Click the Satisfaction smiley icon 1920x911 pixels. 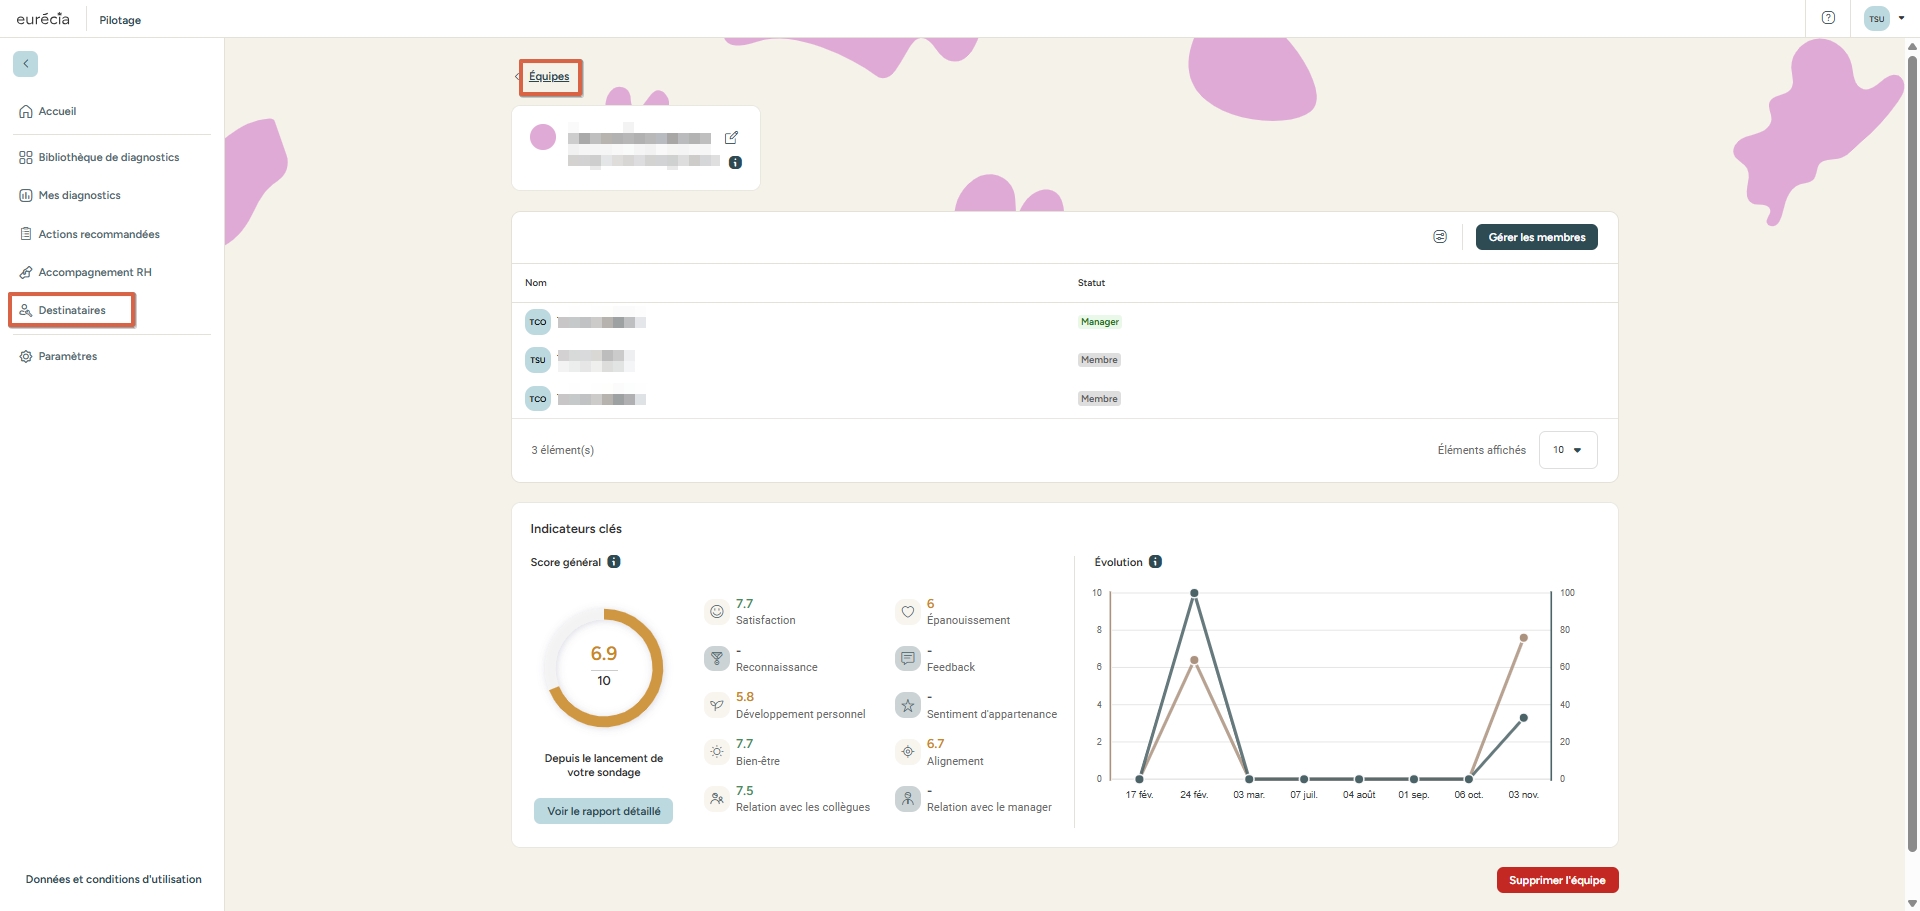[717, 611]
